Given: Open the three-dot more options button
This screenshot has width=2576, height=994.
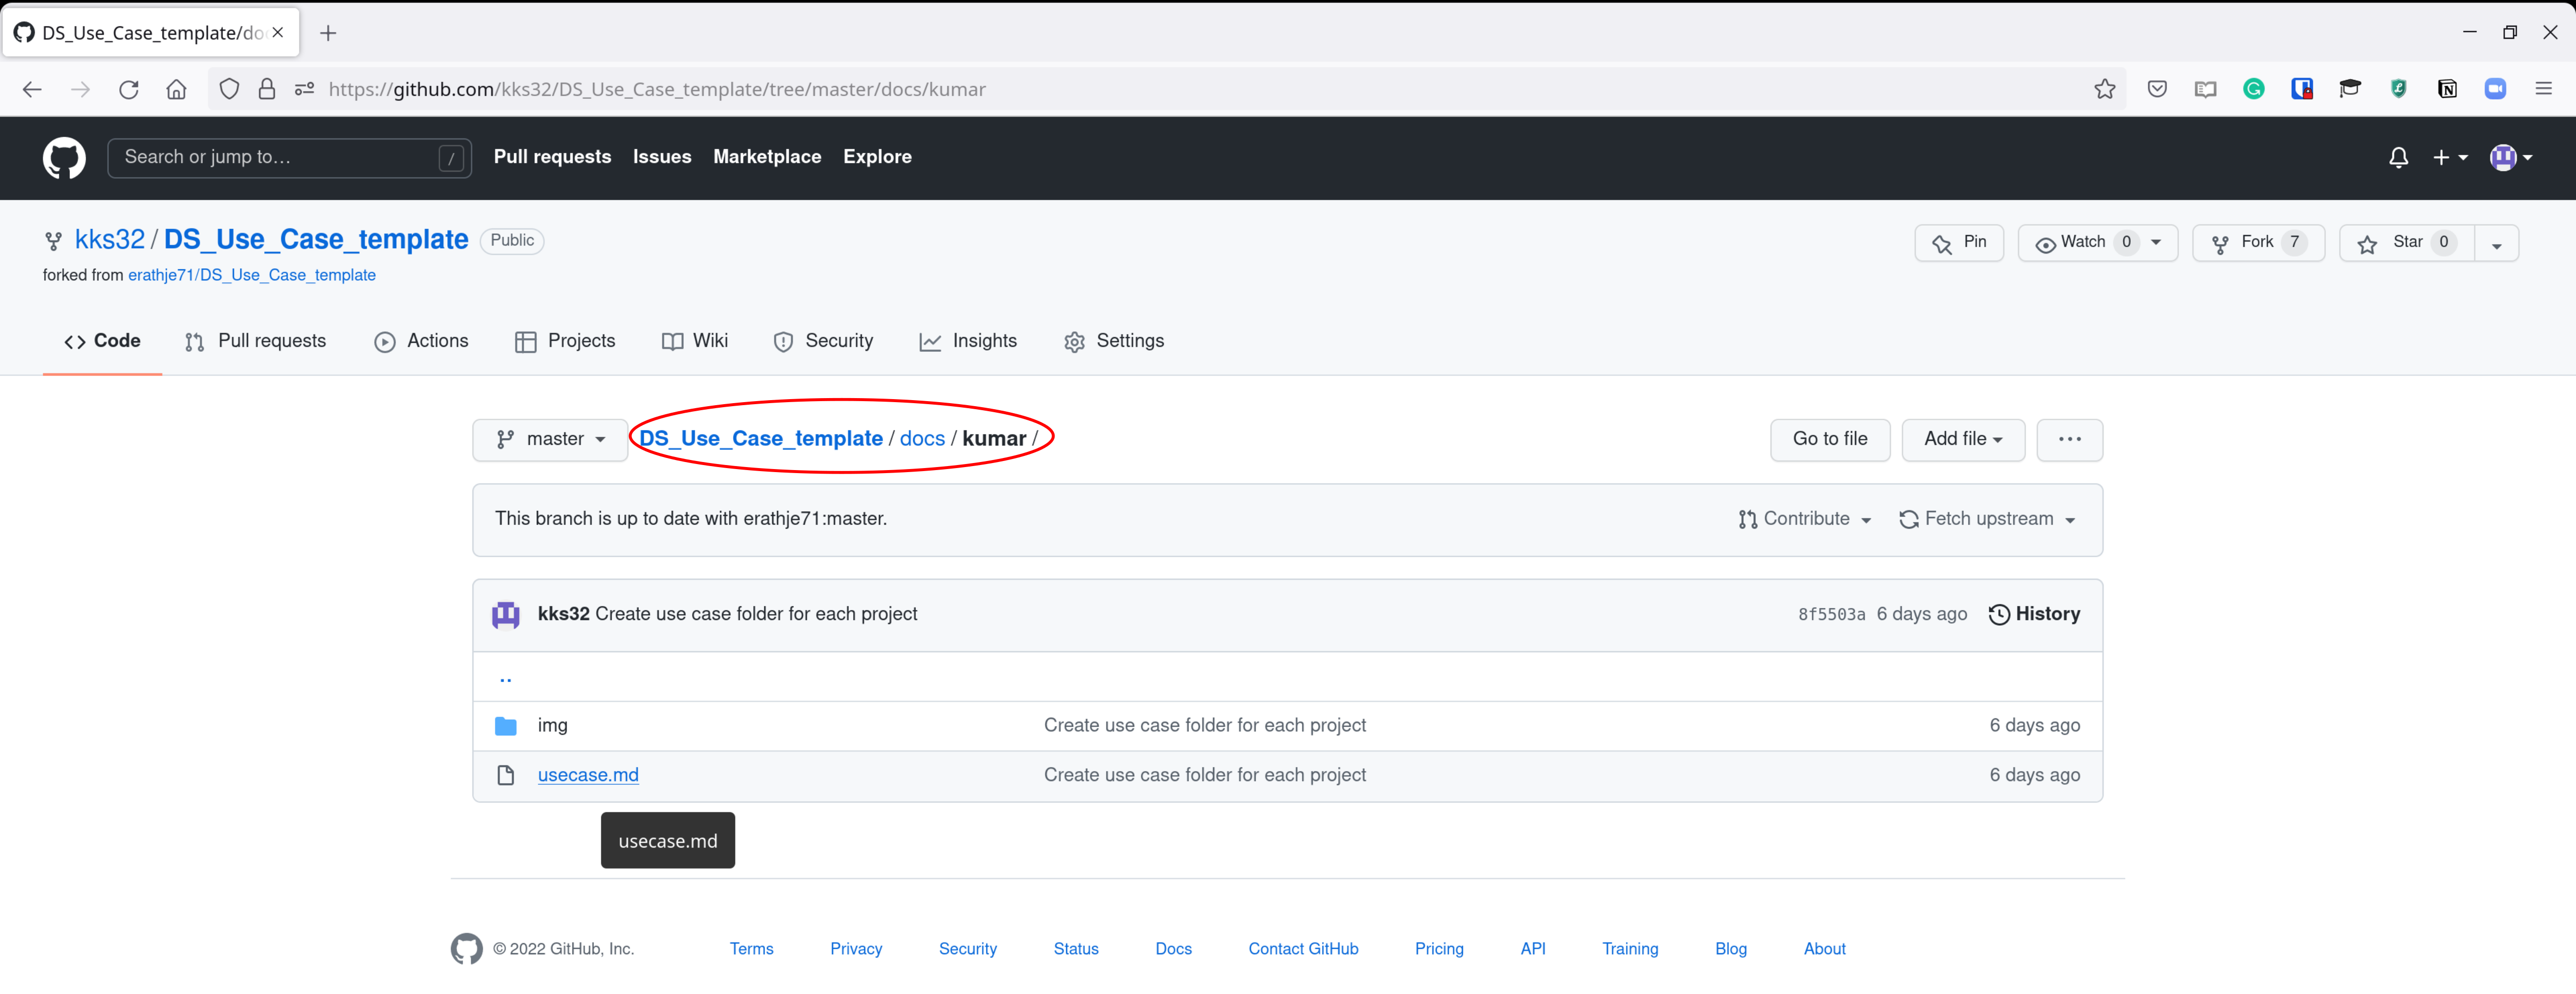Looking at the screenshot, I should [x=2069, y=439].
